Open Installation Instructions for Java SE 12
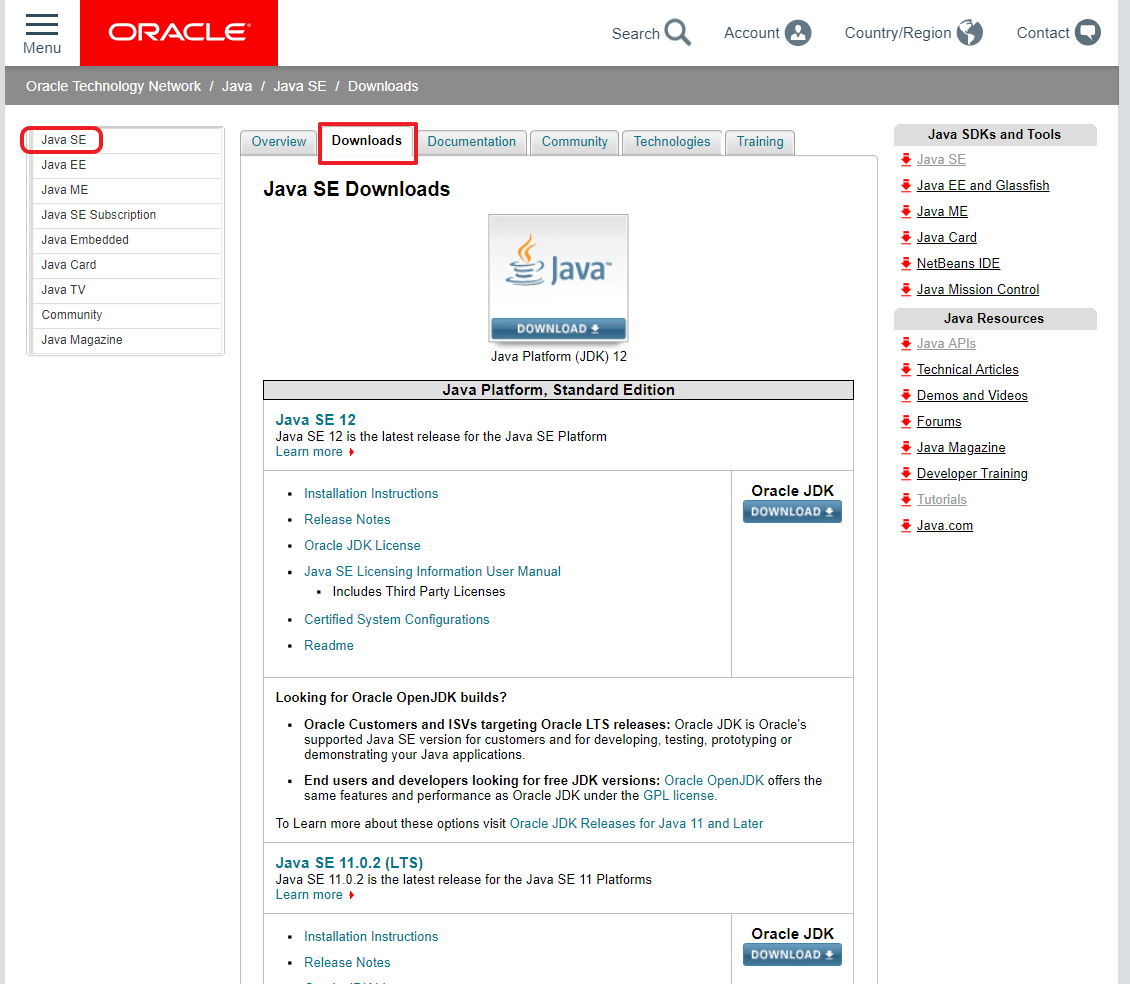The image size is (1130, 984). tap(371, 494)
